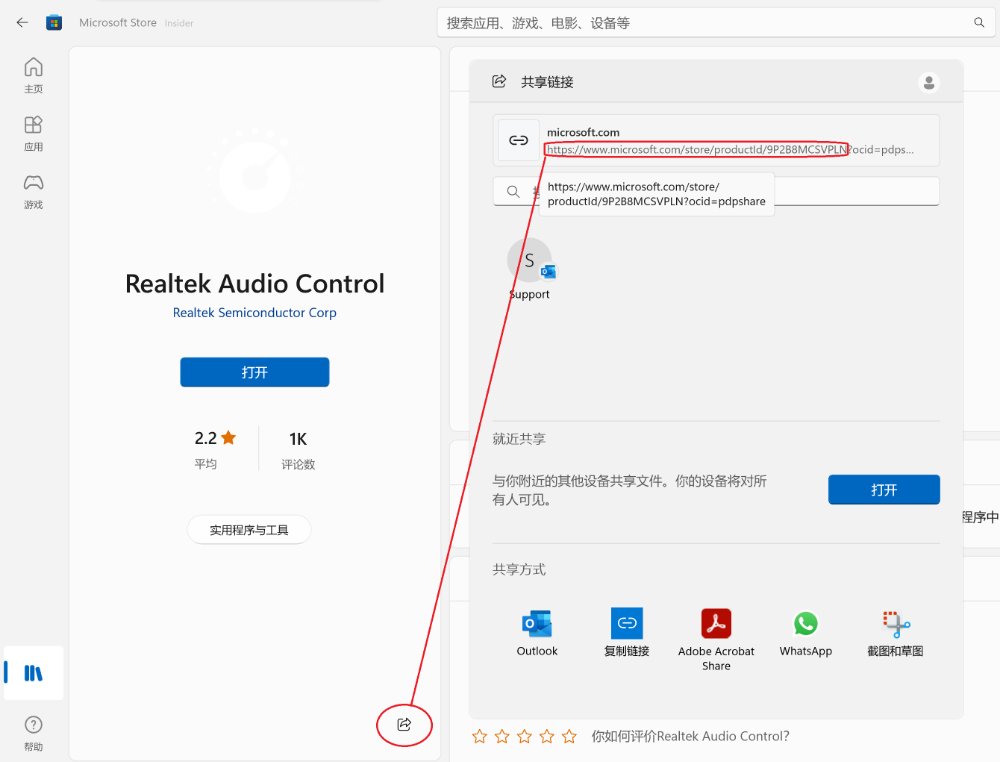Open the Apps (应用) sidebar section
This screenshot has width=1000, height=762.
click(33, 133)
